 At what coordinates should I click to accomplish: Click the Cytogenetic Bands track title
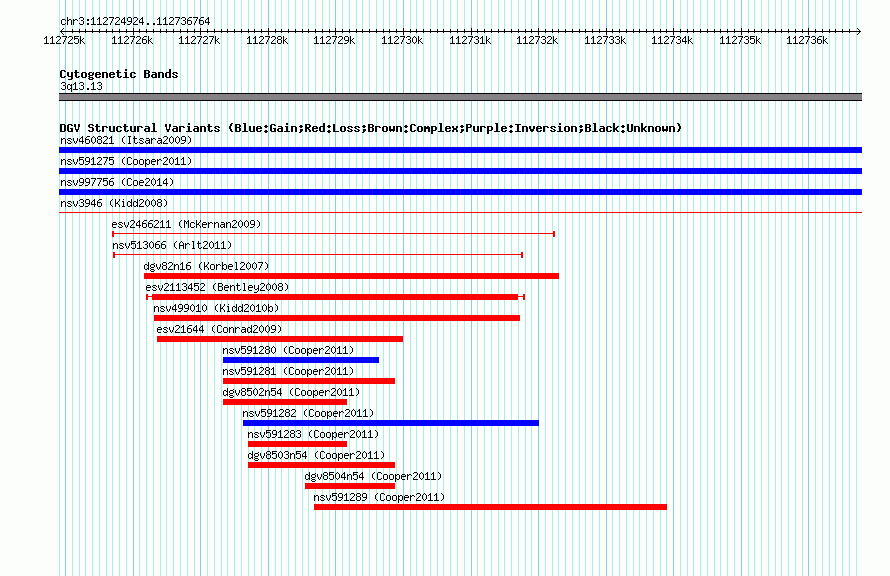(119, 74)
